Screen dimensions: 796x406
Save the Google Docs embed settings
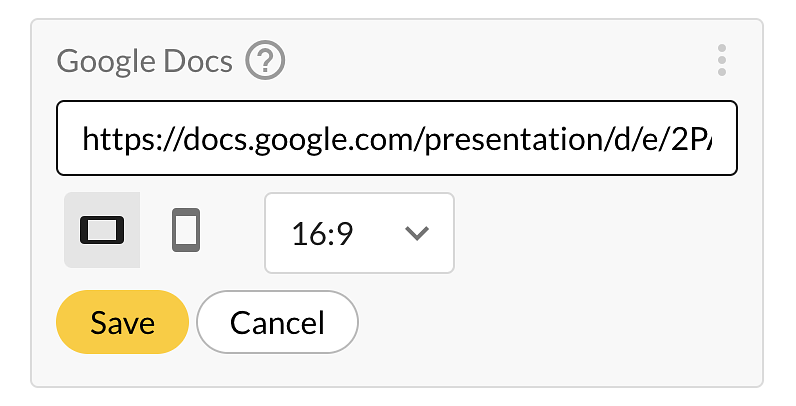(122, 322)
